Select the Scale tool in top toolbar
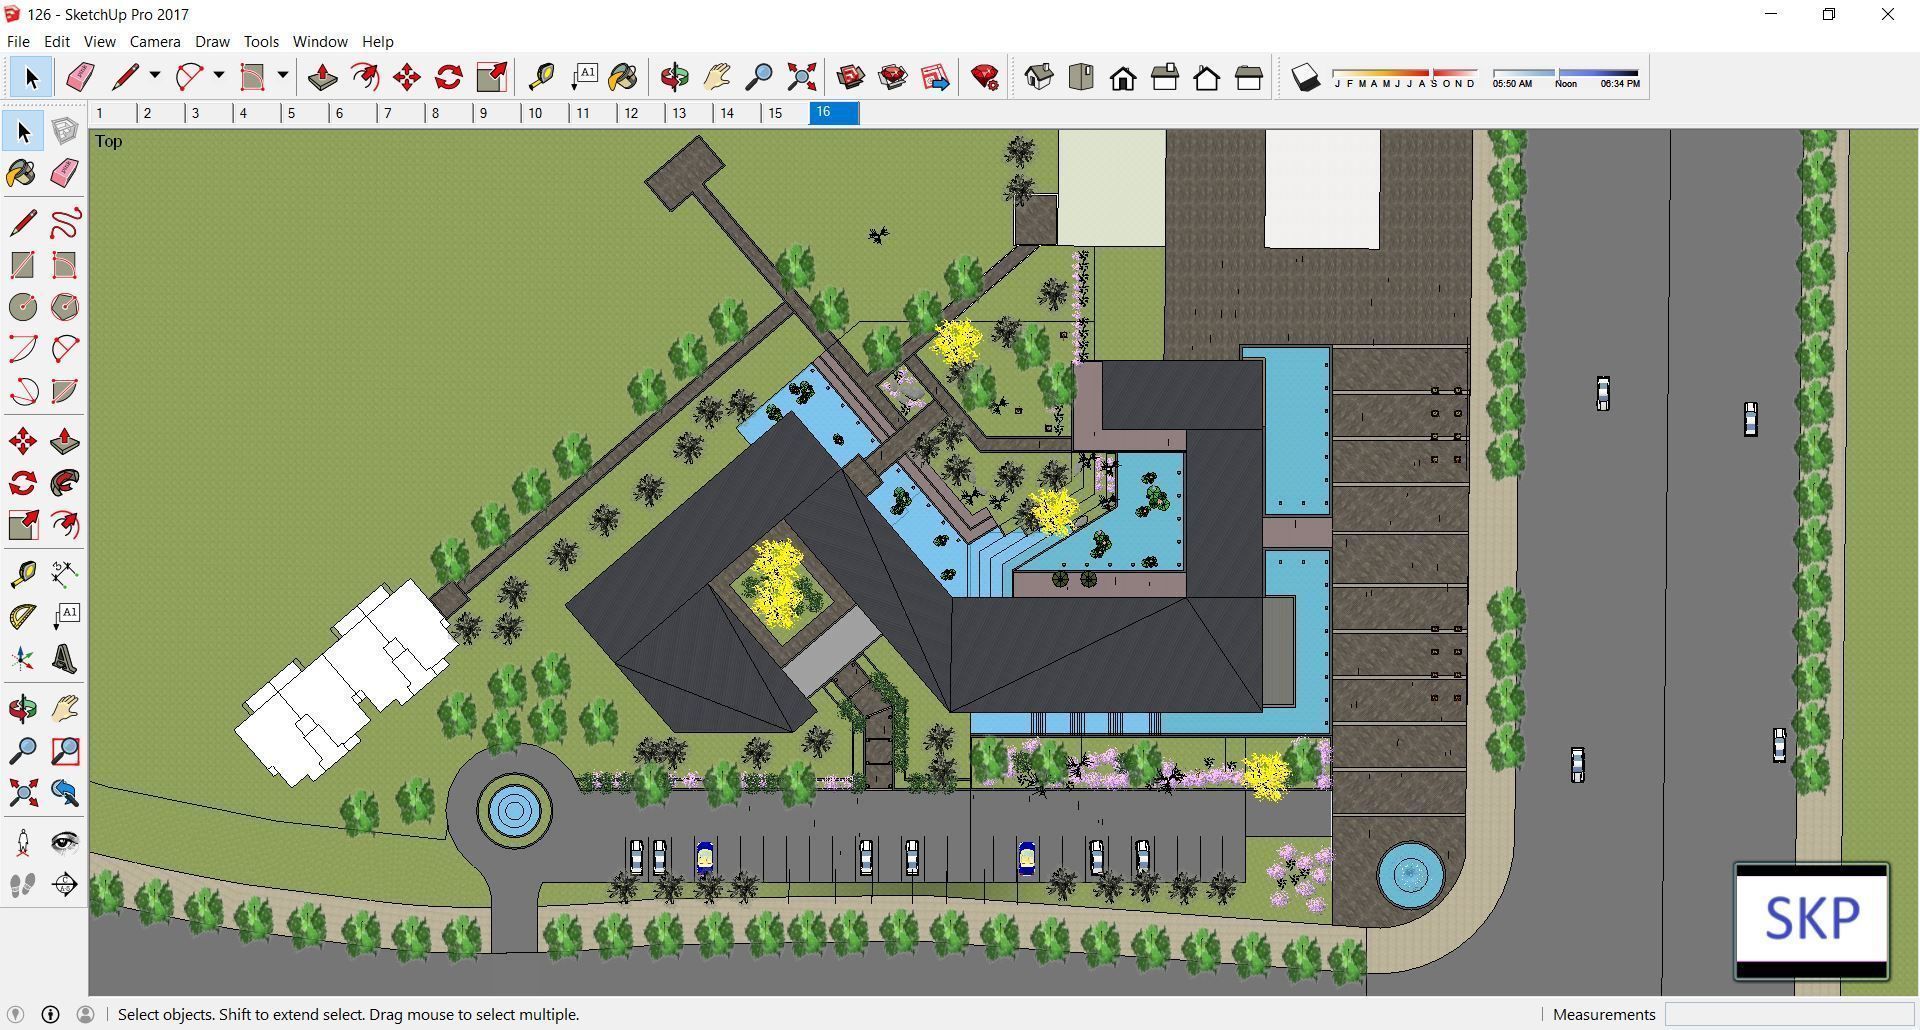Image resolution: width=1920 pixels, height=1030 pixels. click(x=491, y=77)
